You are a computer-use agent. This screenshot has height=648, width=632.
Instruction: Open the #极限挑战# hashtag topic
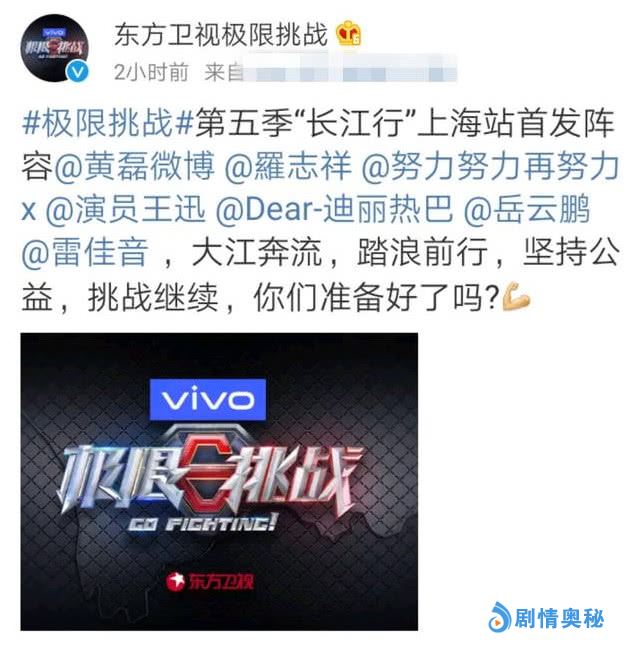(108, 123)
